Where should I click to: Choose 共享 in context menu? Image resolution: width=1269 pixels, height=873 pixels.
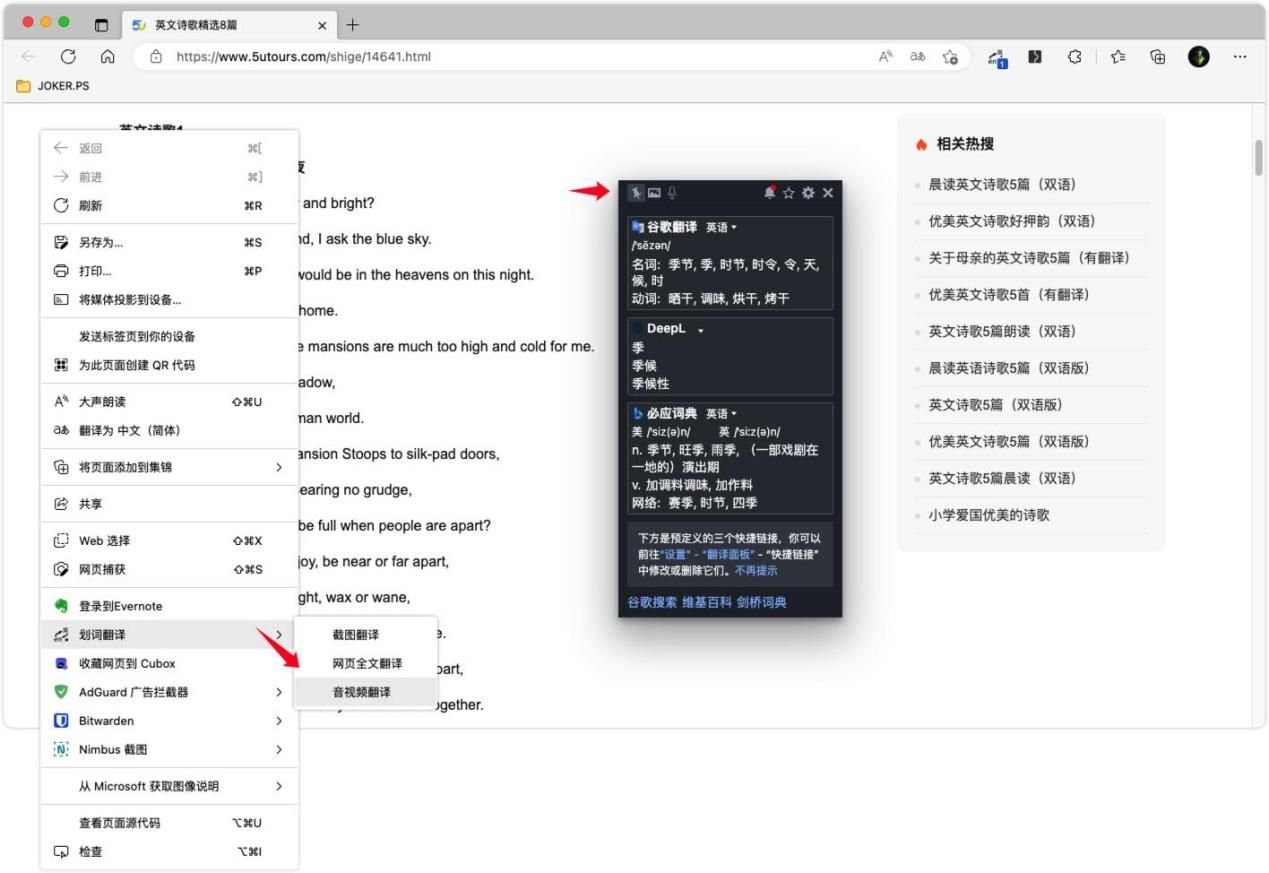169,504
